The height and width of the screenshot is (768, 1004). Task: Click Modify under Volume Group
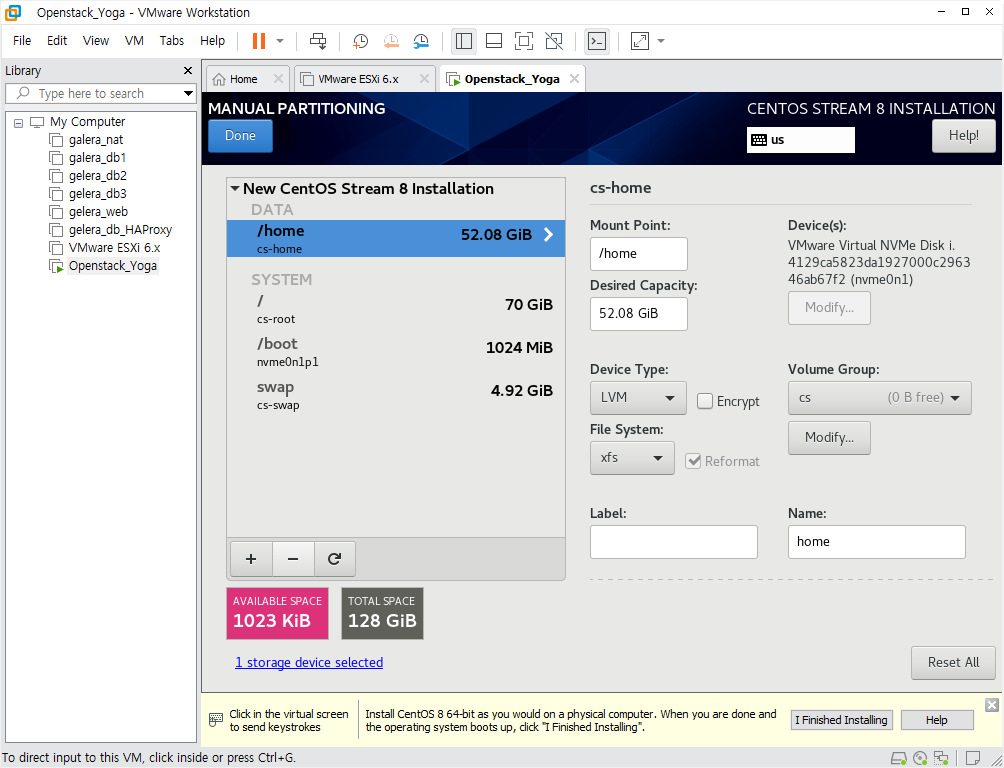[x=829, y=437]
